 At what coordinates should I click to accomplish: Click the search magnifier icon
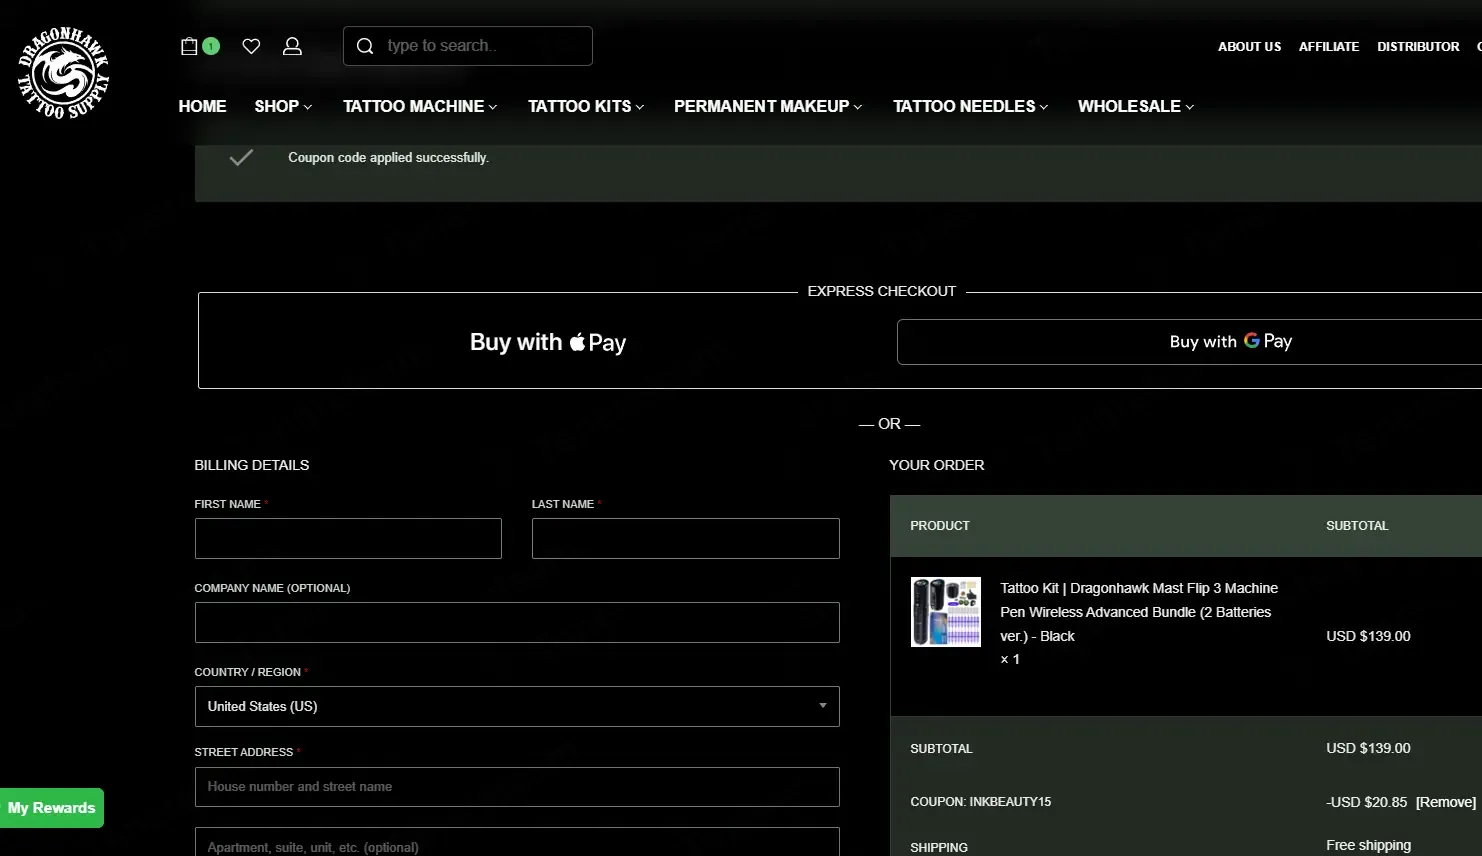point(365,46)
